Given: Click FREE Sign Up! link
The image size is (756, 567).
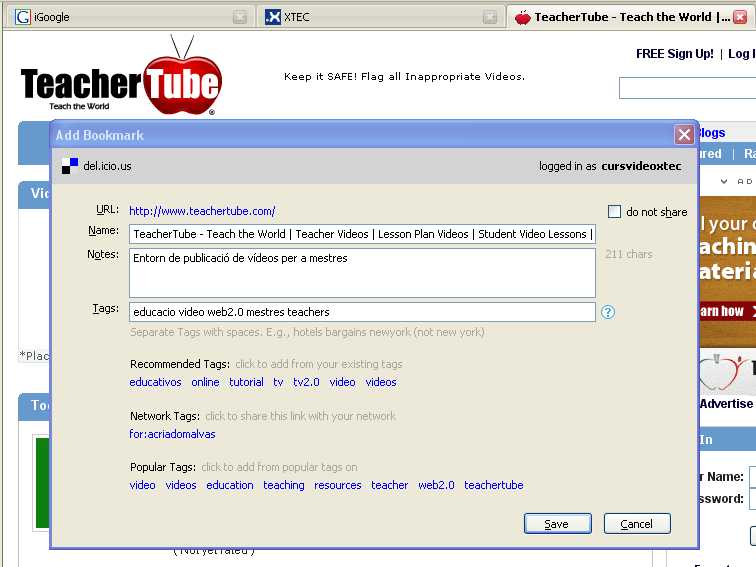Looking at the screenshot, I should (675, 54).
